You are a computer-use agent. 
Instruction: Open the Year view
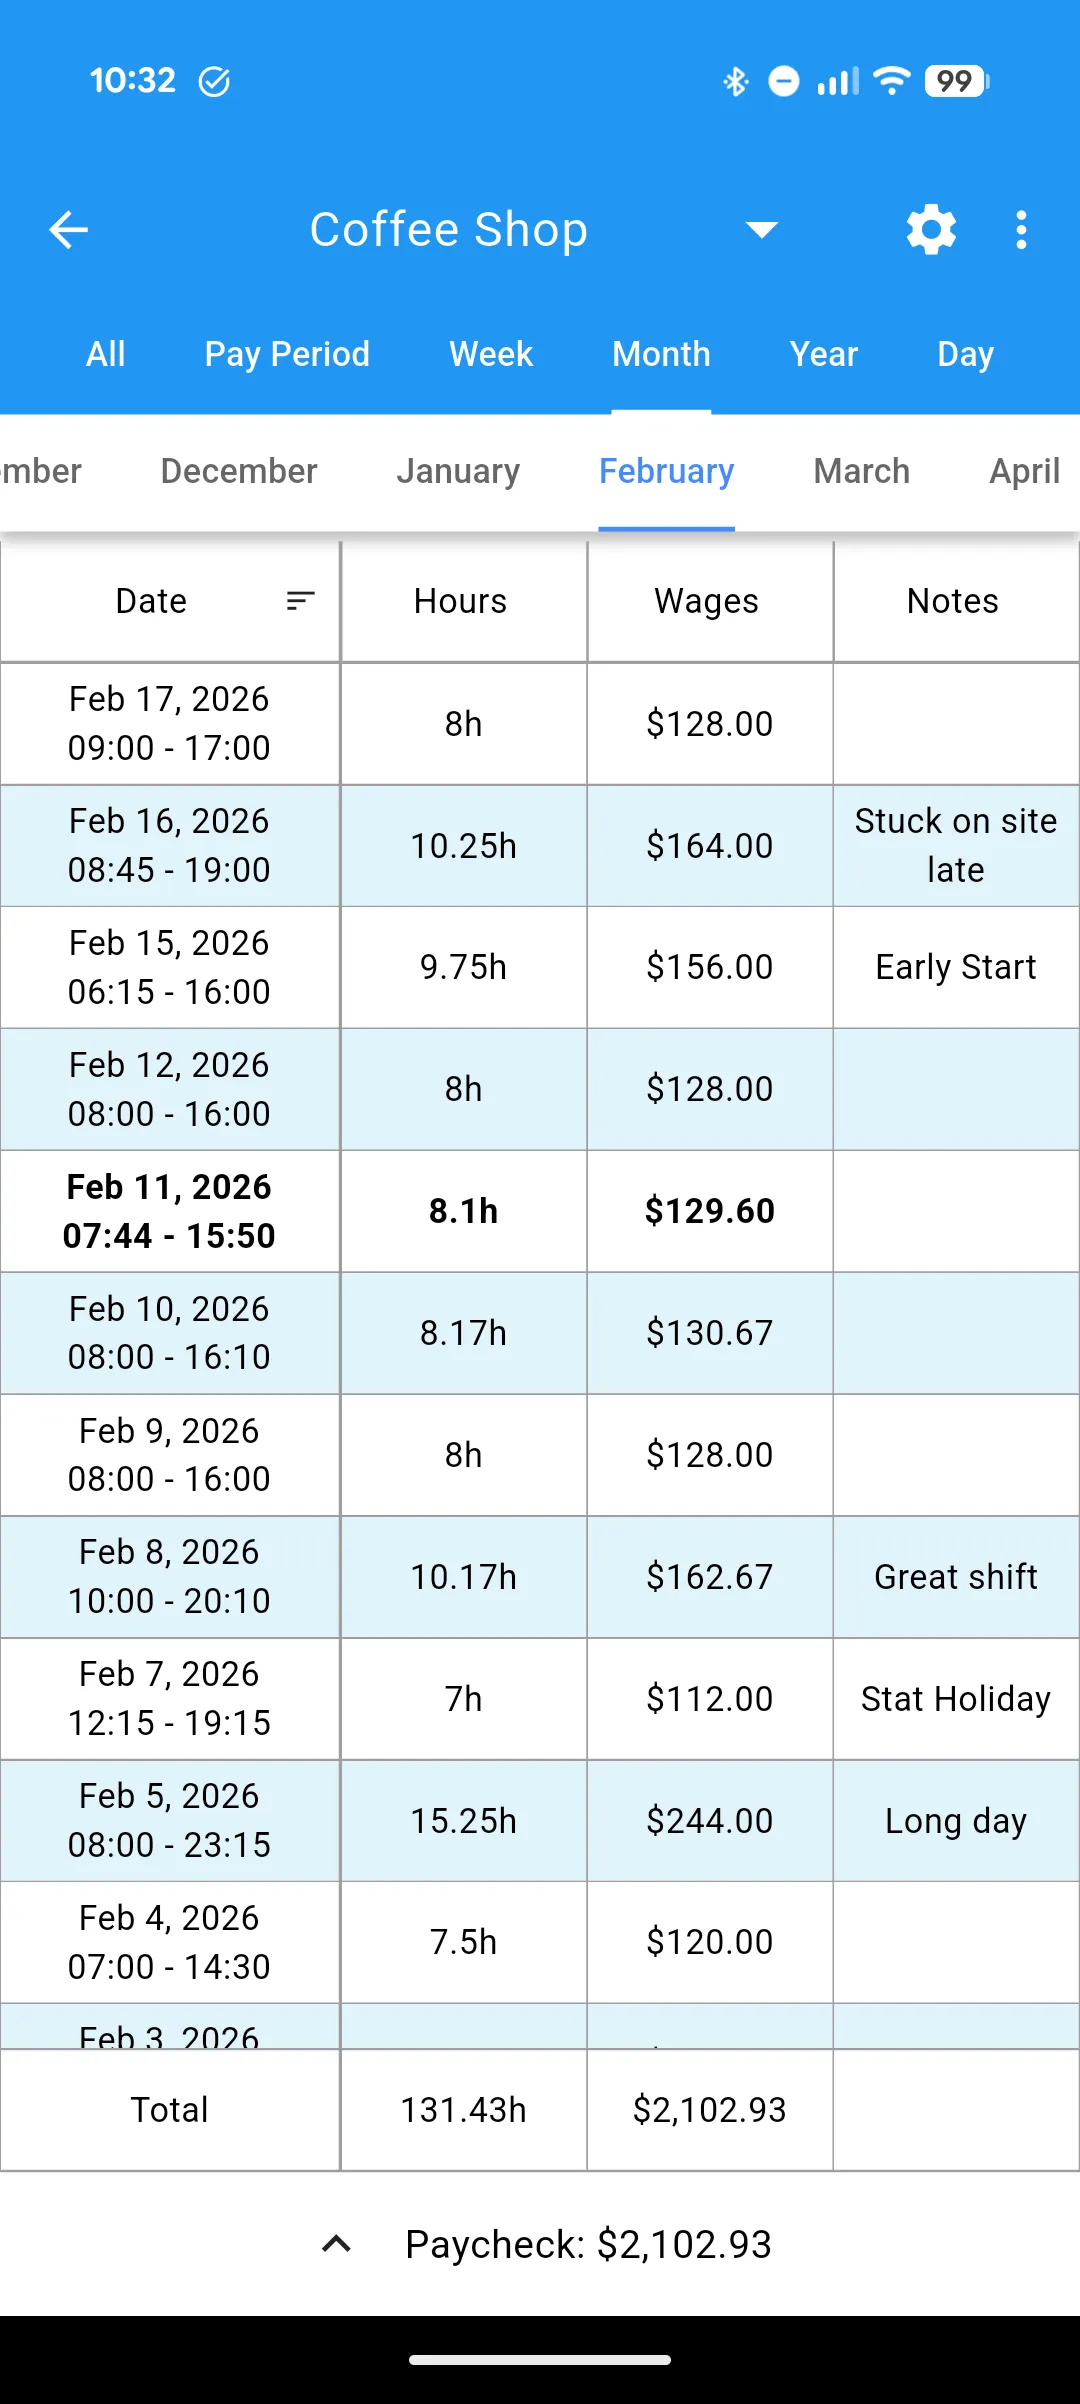[822, 353]
